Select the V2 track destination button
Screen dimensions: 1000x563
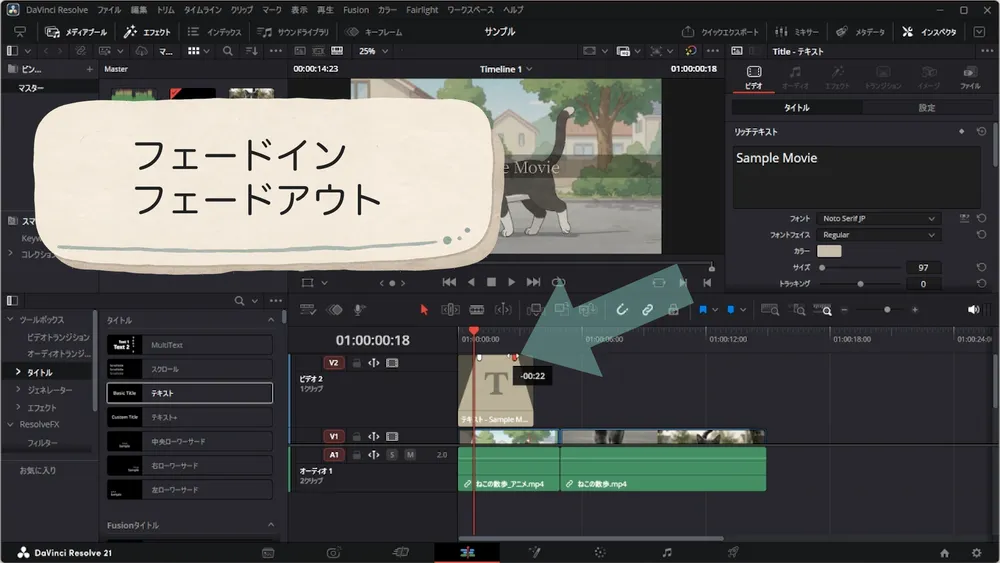click(x=333, y=363)
